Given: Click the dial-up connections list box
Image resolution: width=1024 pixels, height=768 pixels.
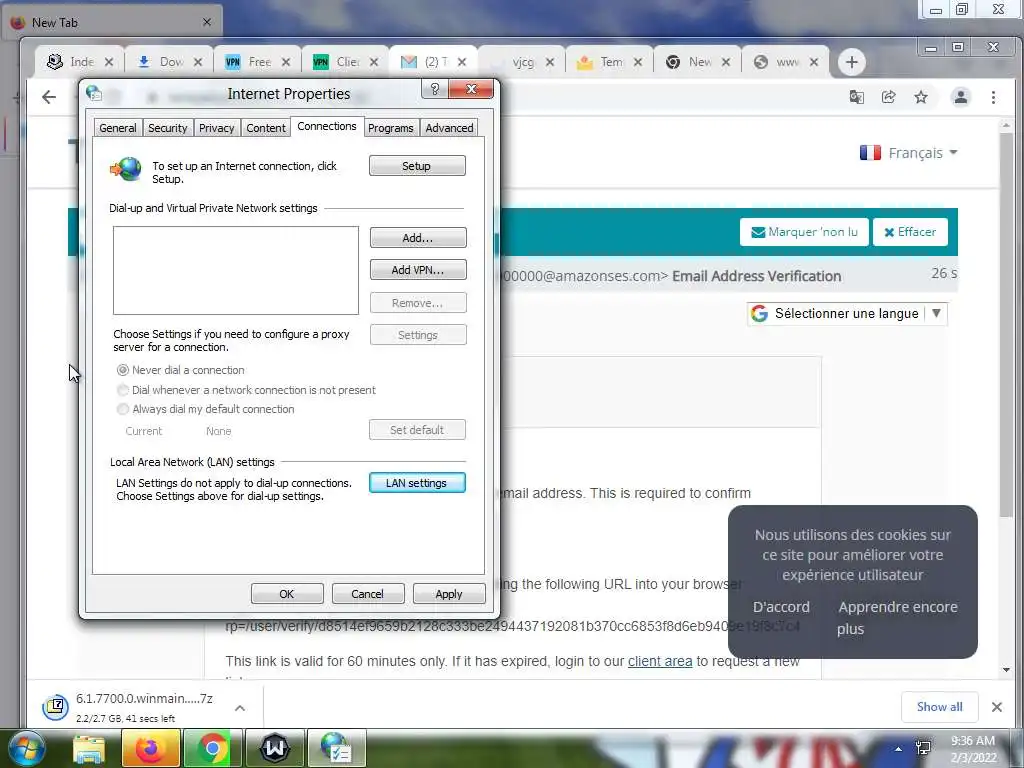Looking at the screenshot, I should click(236, 270).
